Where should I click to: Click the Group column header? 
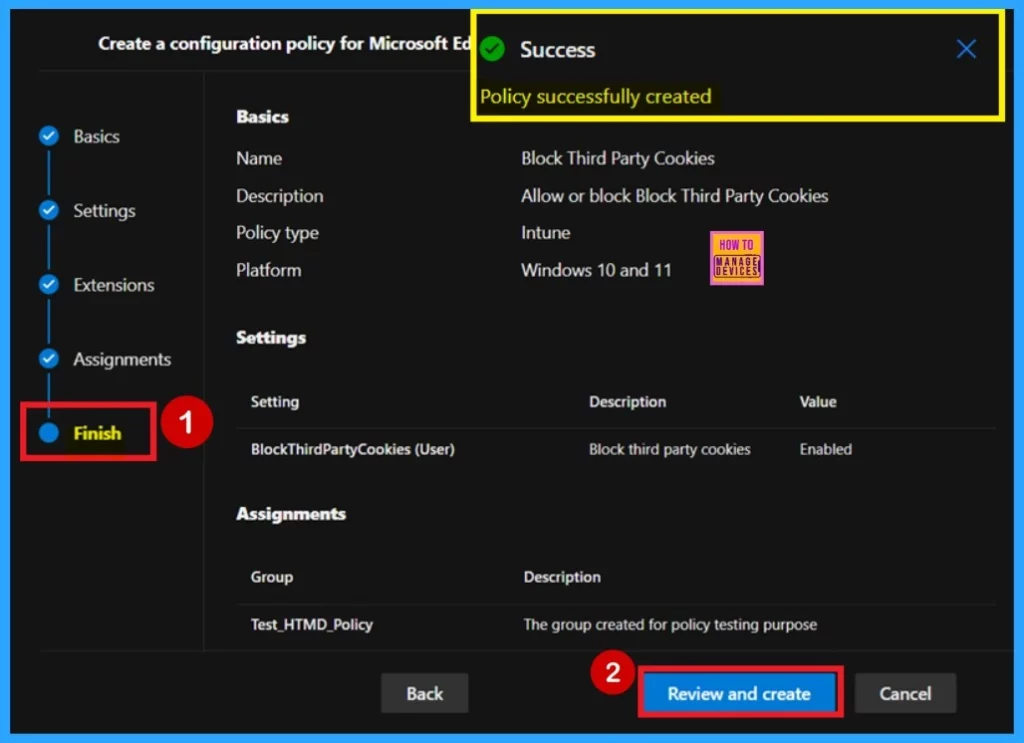click(272, 577)
